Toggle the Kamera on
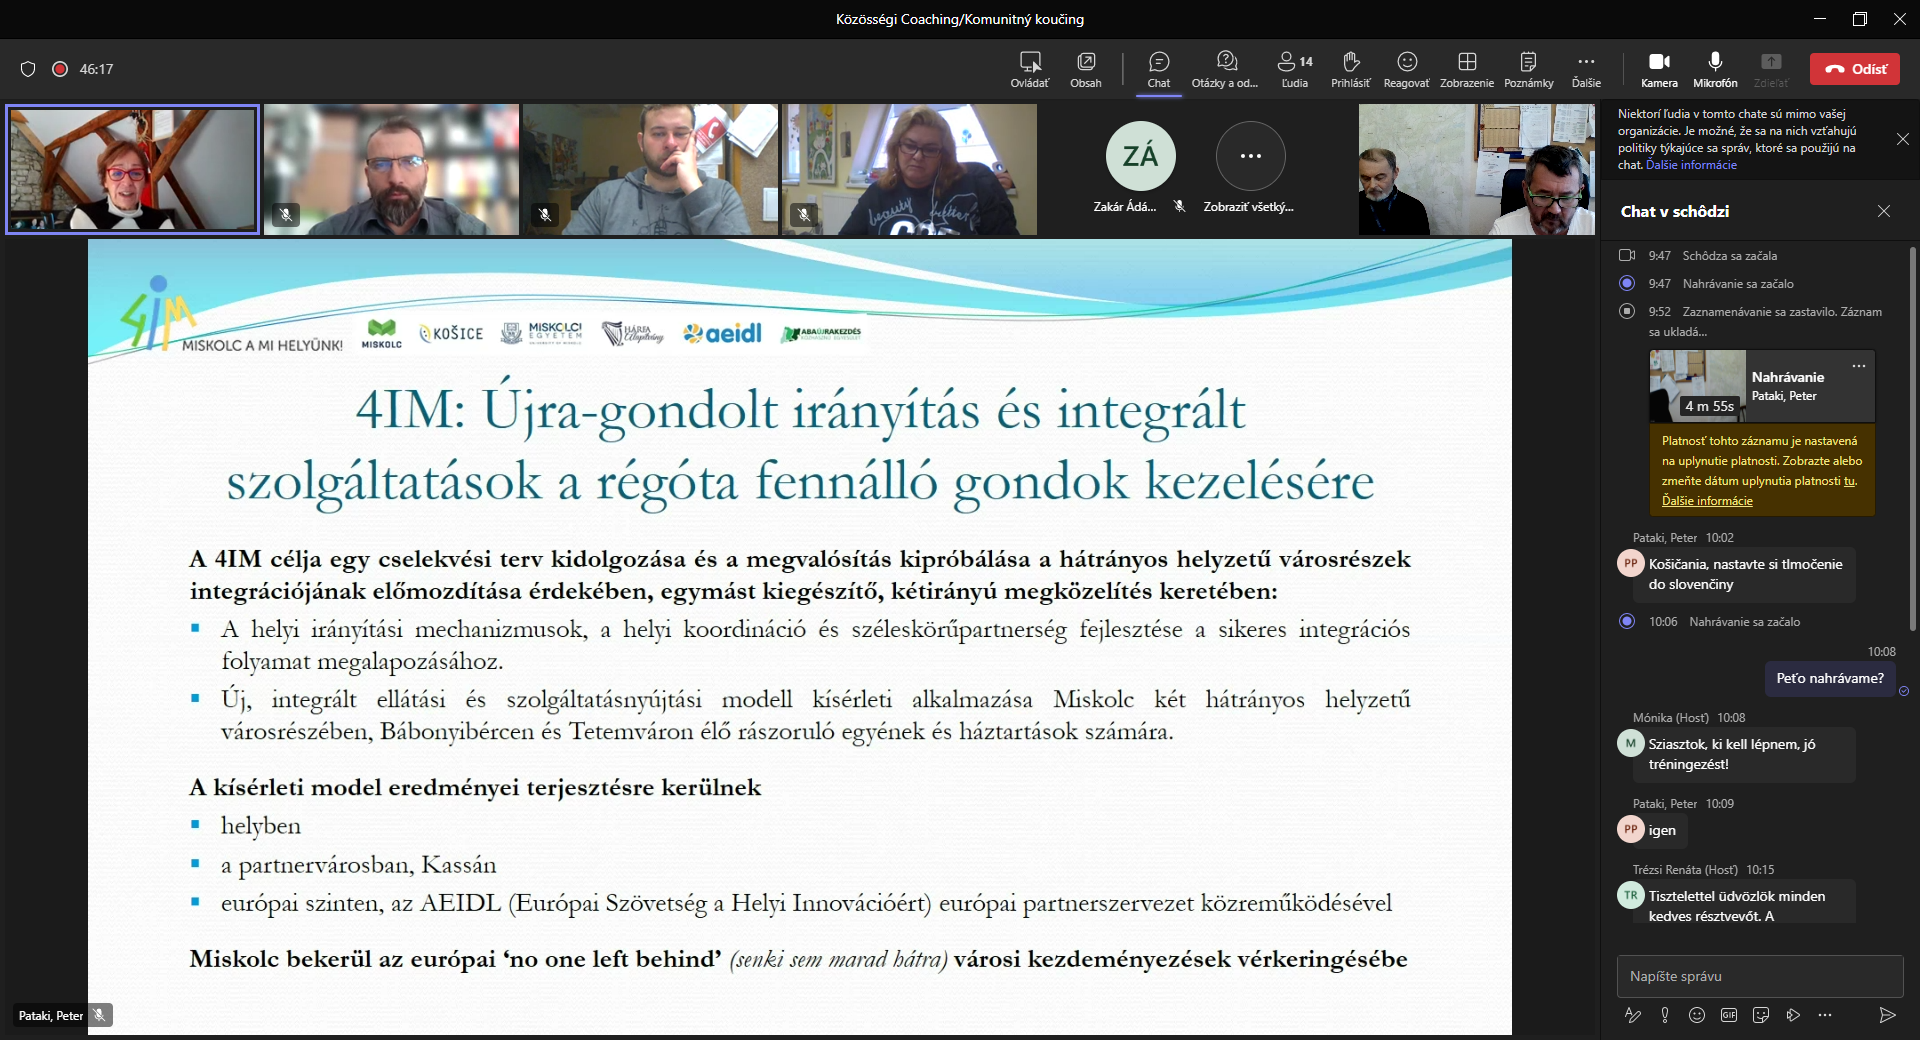This screenshot has width=1920, height=1040. (1659, 68)
